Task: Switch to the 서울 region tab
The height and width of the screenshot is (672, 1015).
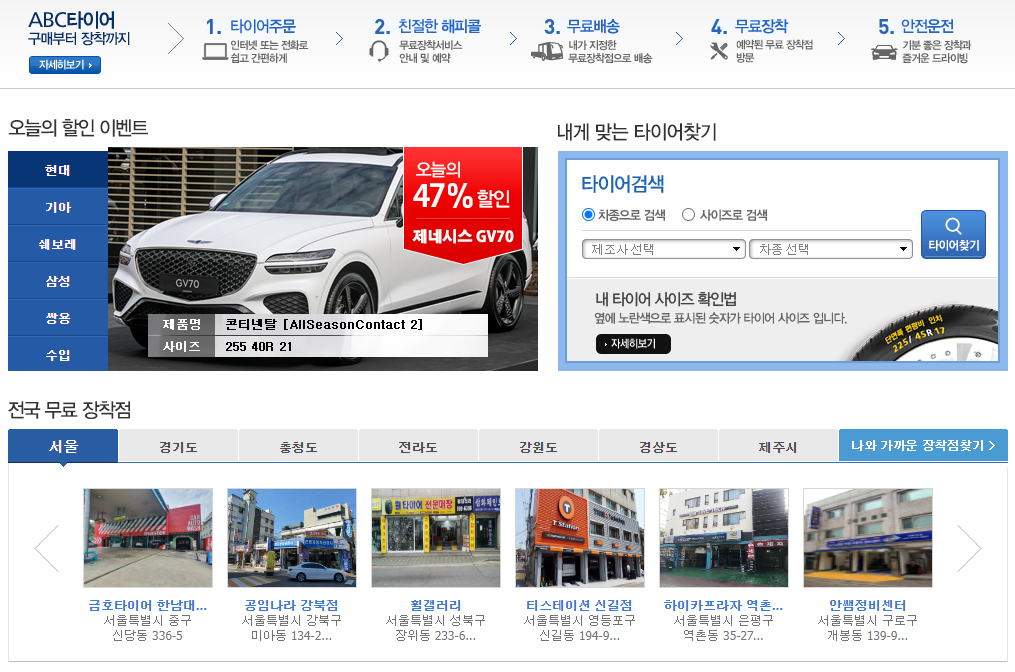Action: click(63, 446)
